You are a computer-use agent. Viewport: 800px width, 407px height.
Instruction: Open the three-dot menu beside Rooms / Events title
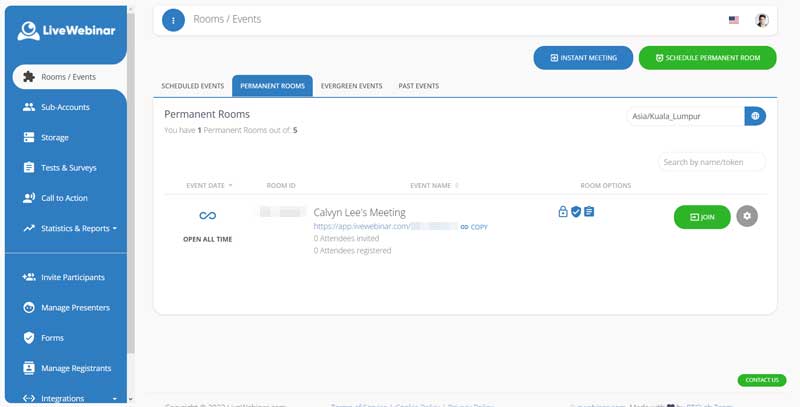click(173, 20)
